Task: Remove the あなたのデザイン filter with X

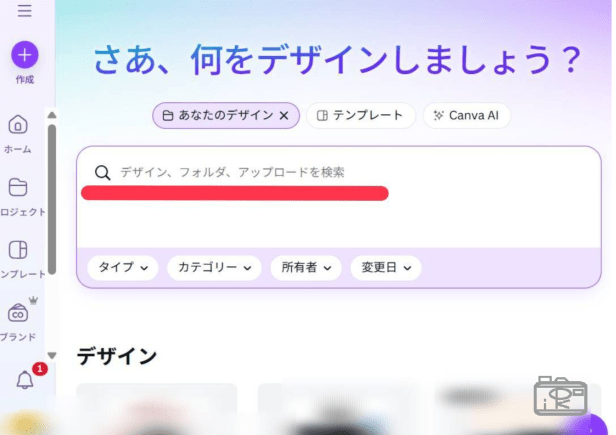Action: point(284,116)
